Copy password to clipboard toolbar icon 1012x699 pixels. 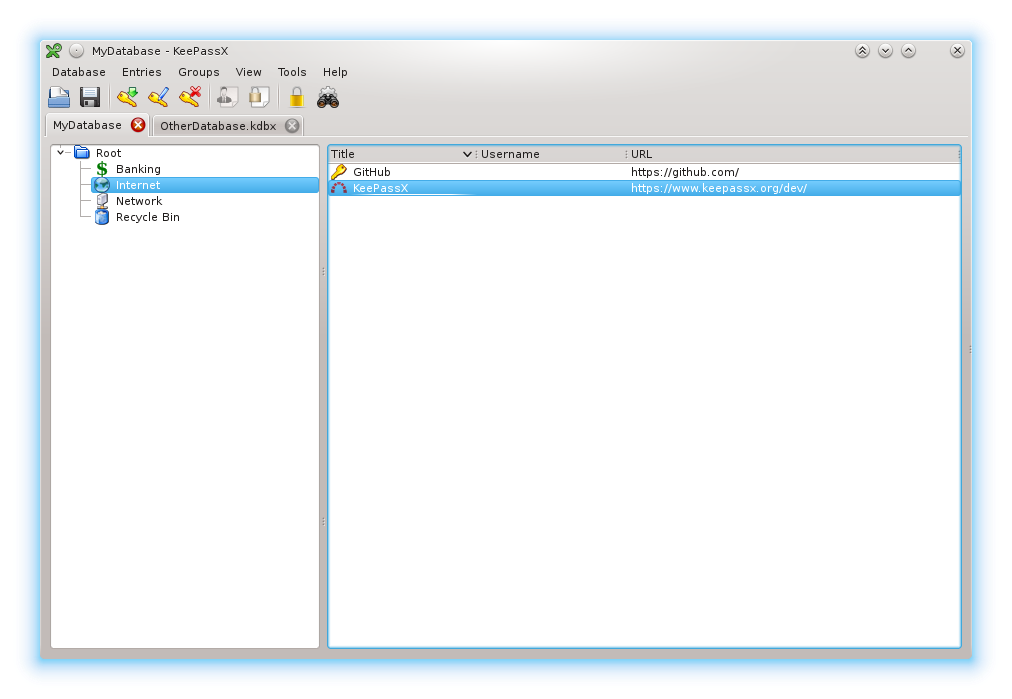click(259, 97)
